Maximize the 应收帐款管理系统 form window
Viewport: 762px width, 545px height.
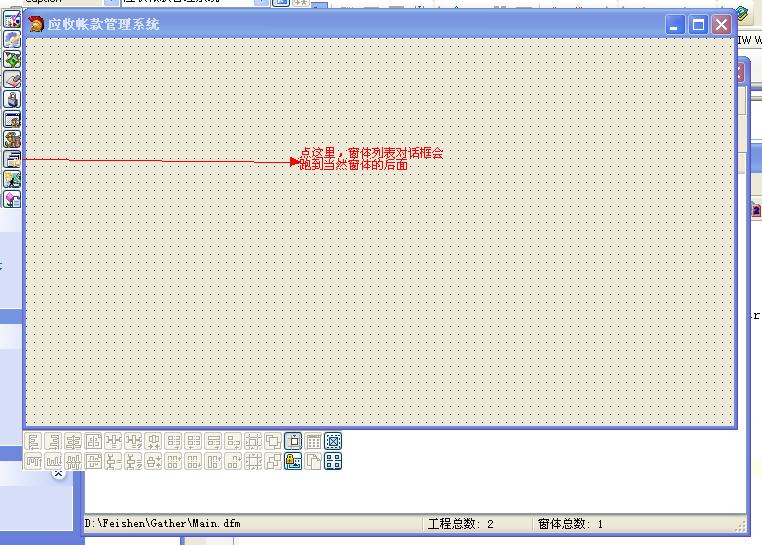(699, 25)
